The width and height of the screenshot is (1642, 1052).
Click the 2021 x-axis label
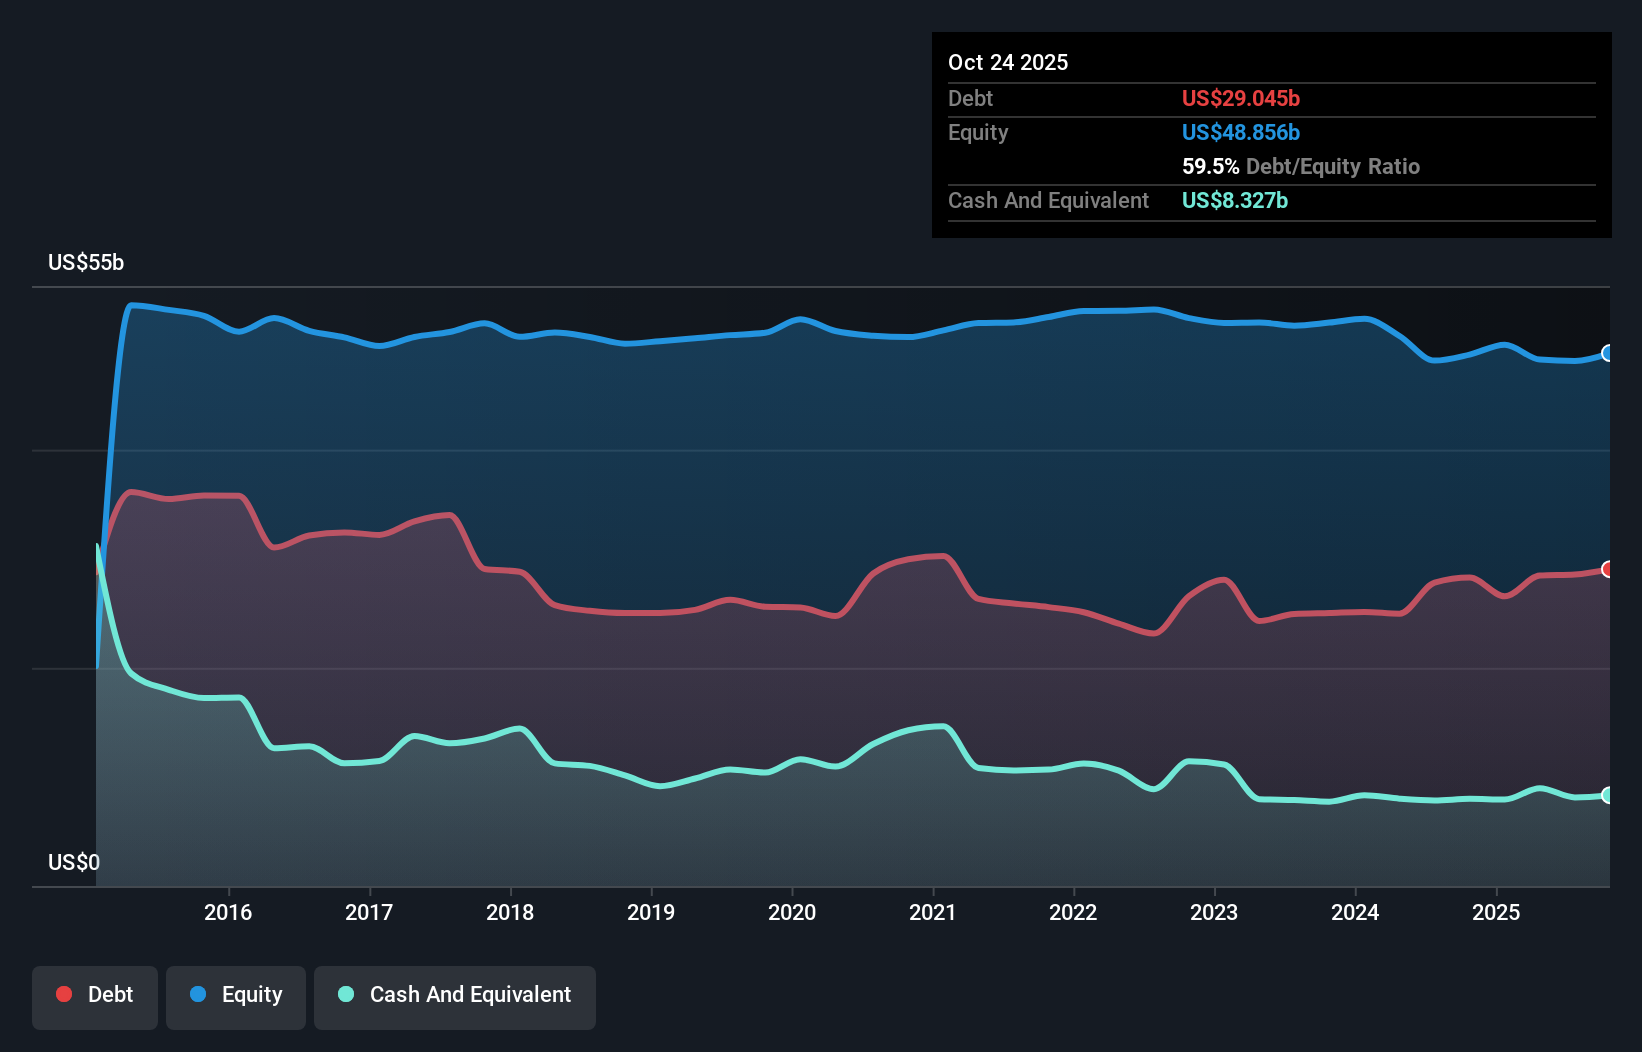click(933, 912)
